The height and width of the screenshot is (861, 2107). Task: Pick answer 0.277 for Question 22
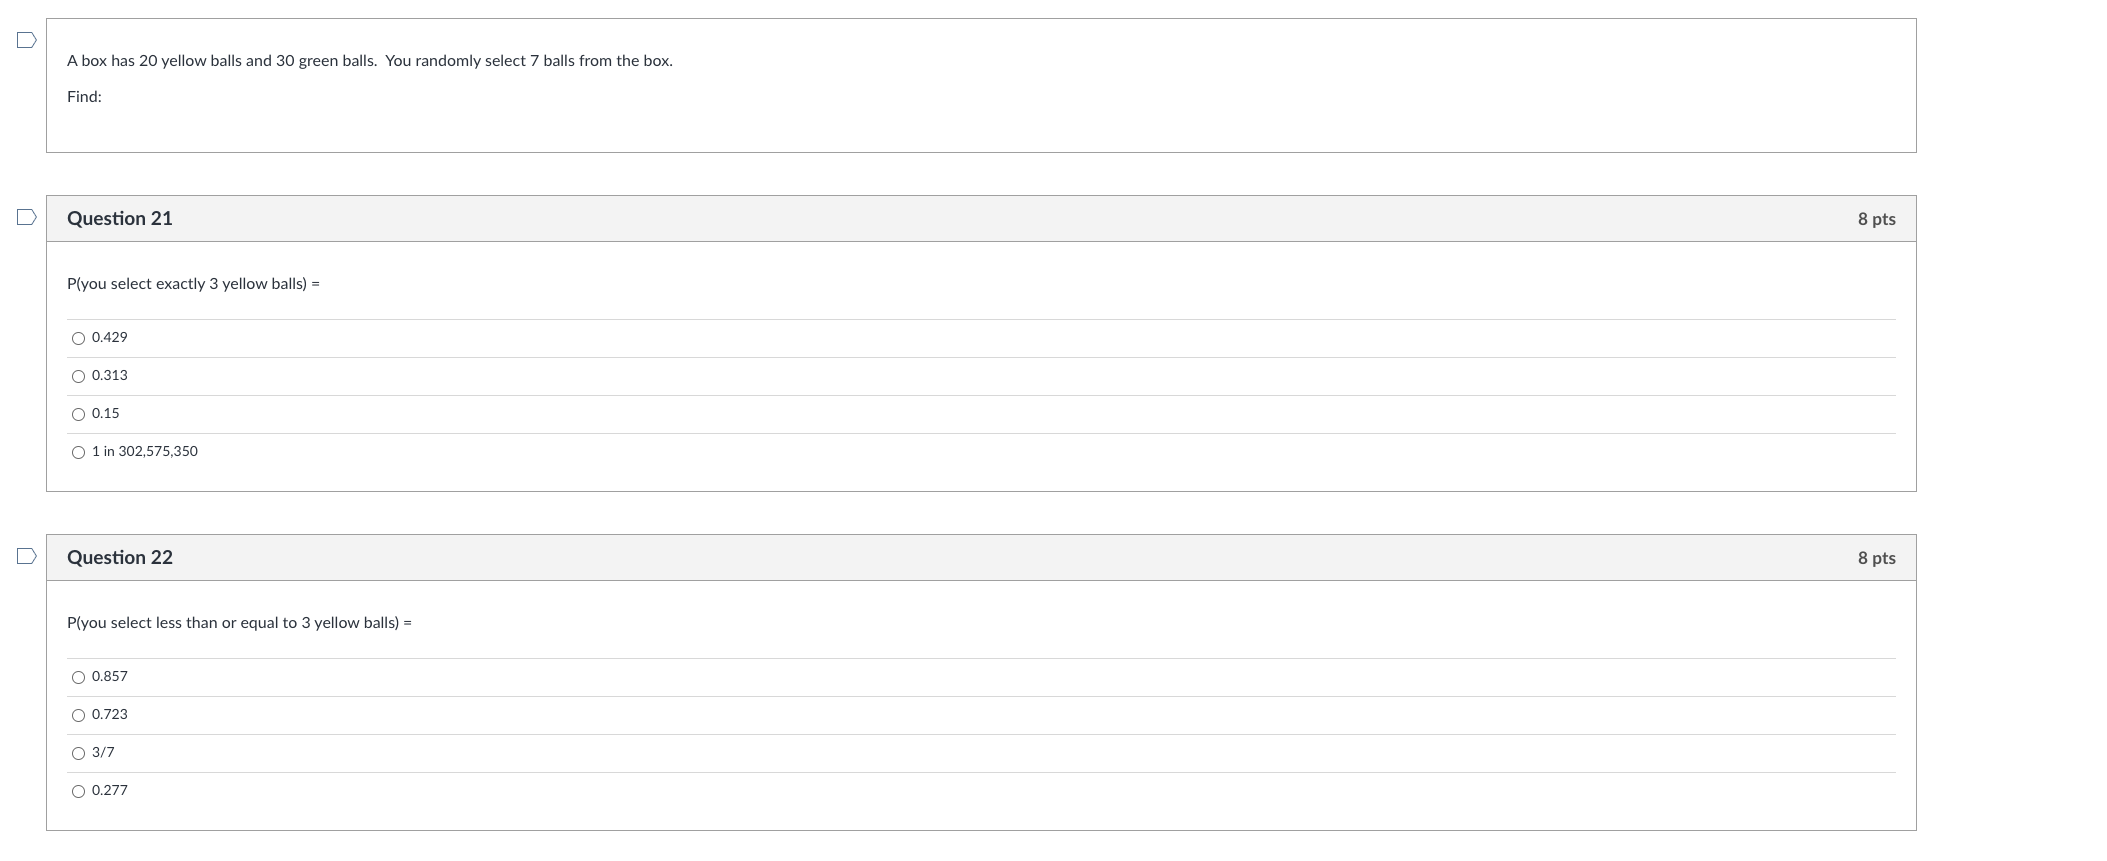(78, 791)
